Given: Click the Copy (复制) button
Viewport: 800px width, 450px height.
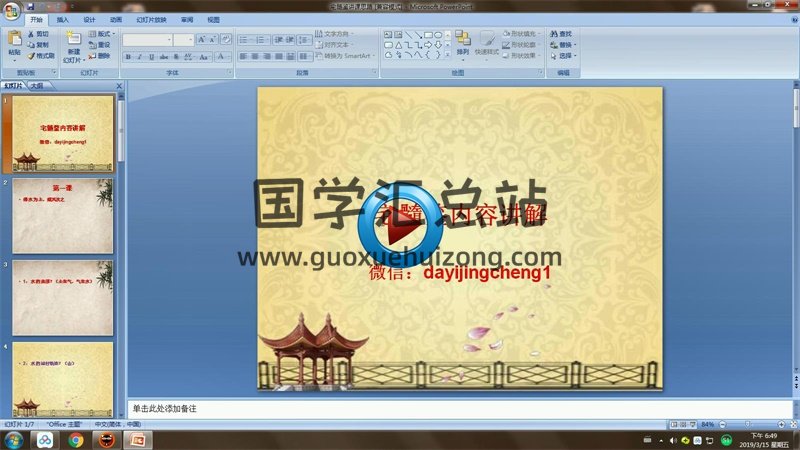Looking at the screenshot, I should (38, 45).
